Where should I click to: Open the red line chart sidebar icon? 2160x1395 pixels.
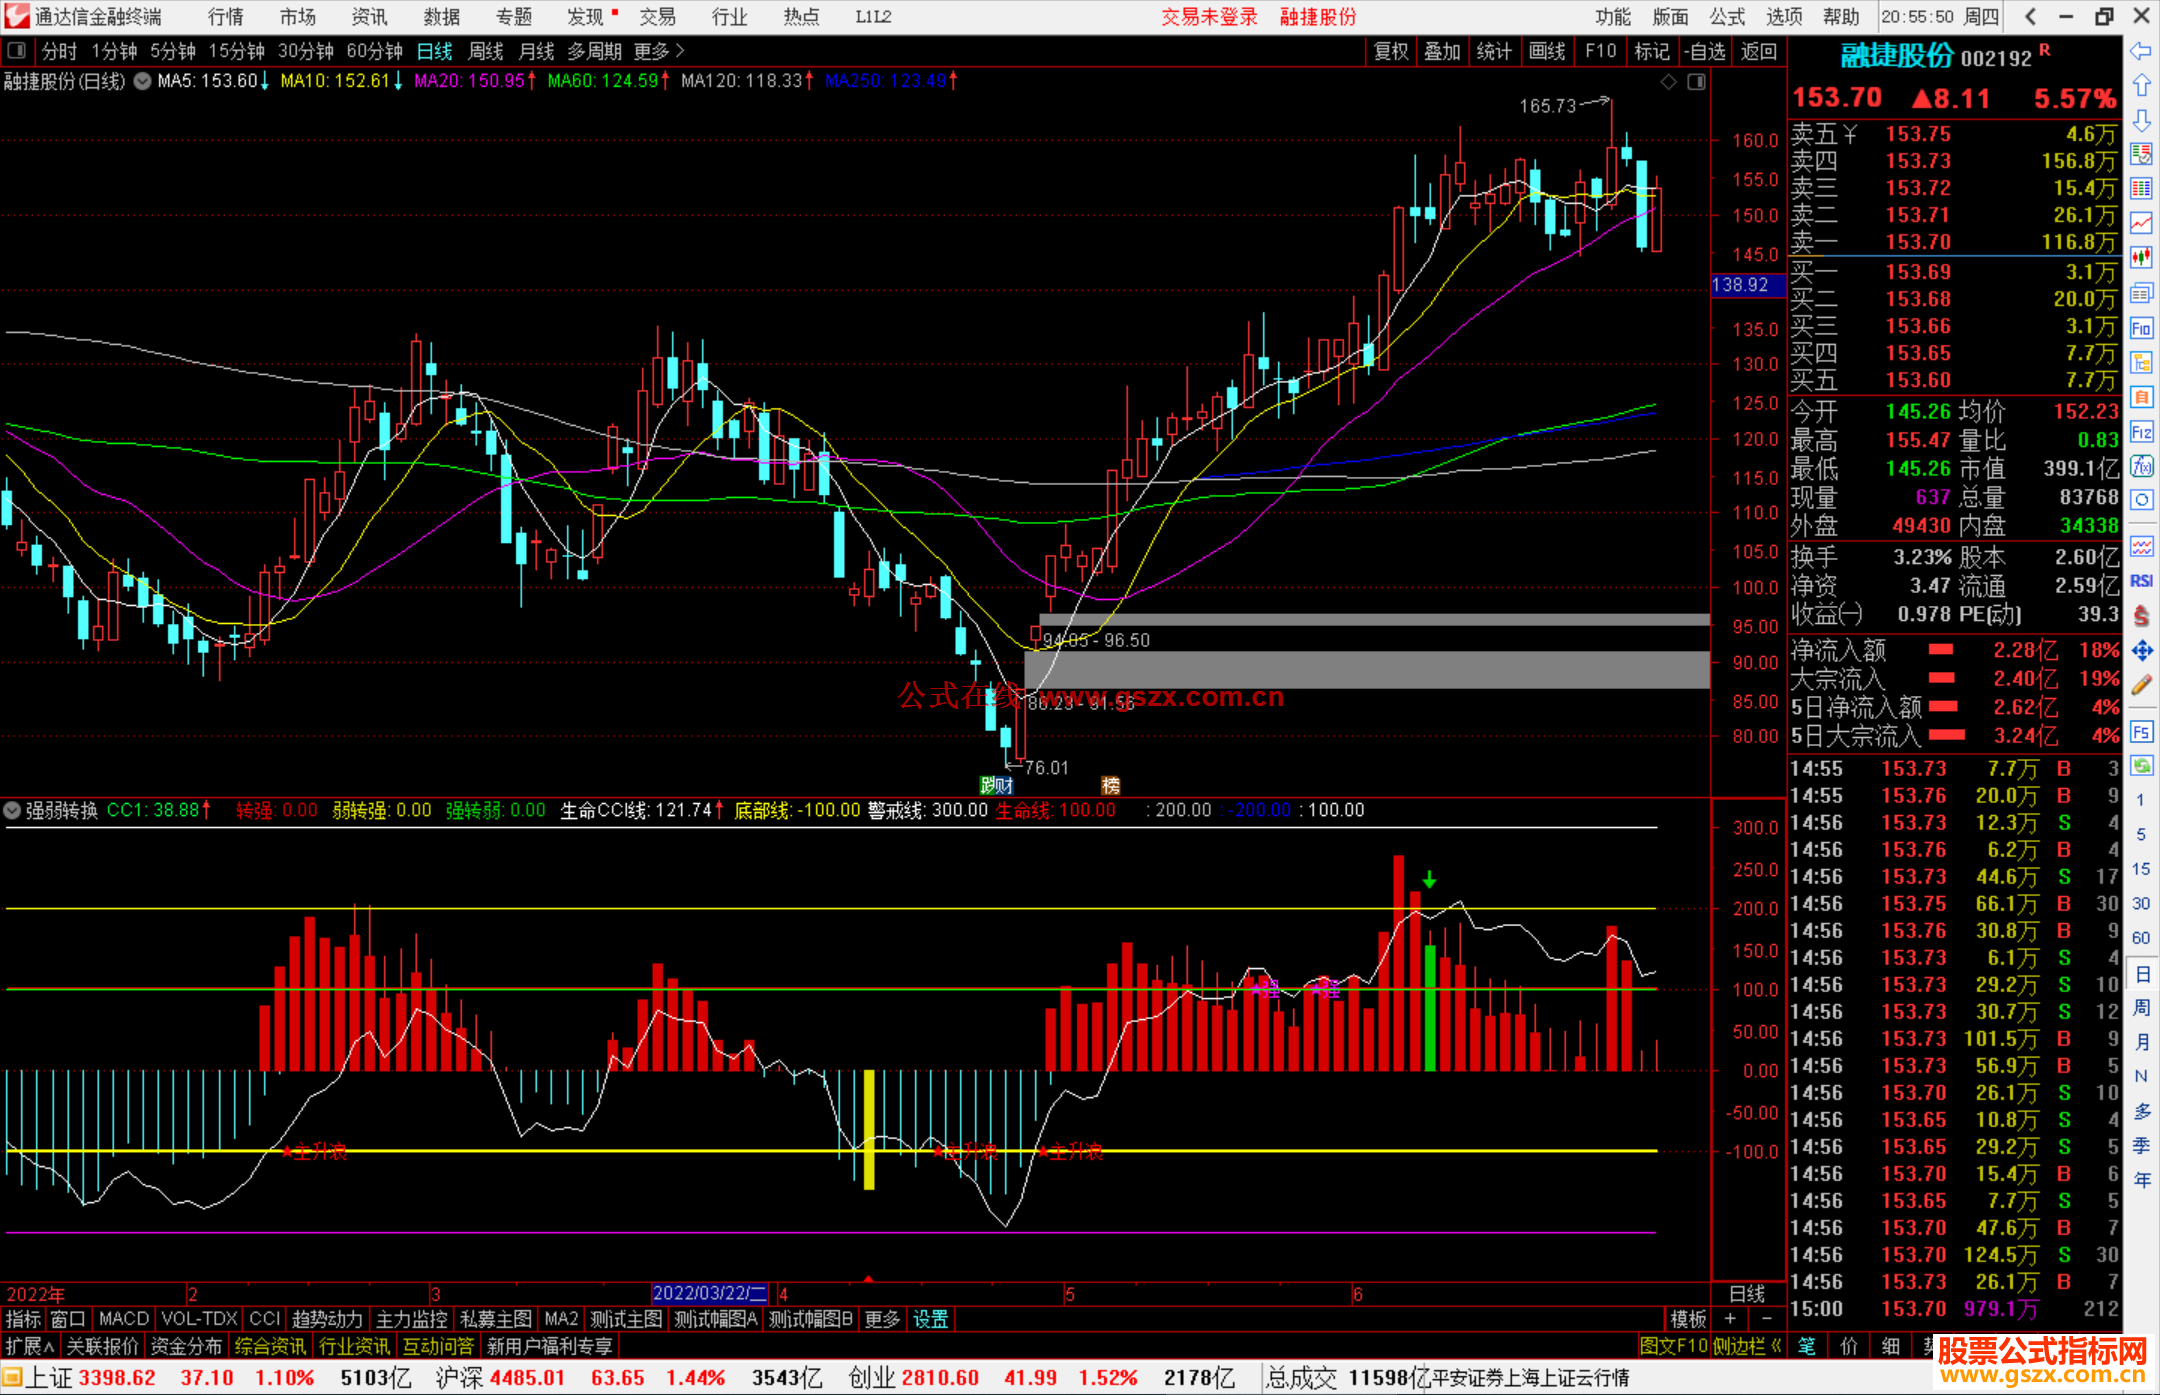(2141, 223)
